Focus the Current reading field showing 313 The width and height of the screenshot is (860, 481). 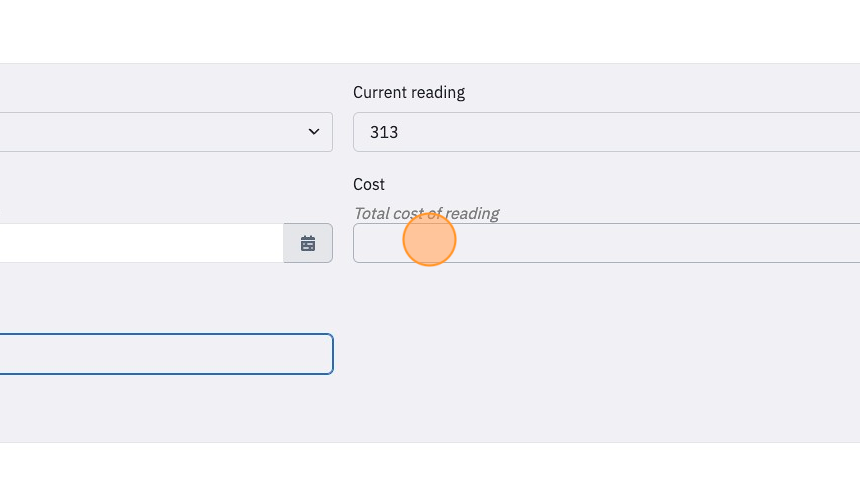point(607,132)
